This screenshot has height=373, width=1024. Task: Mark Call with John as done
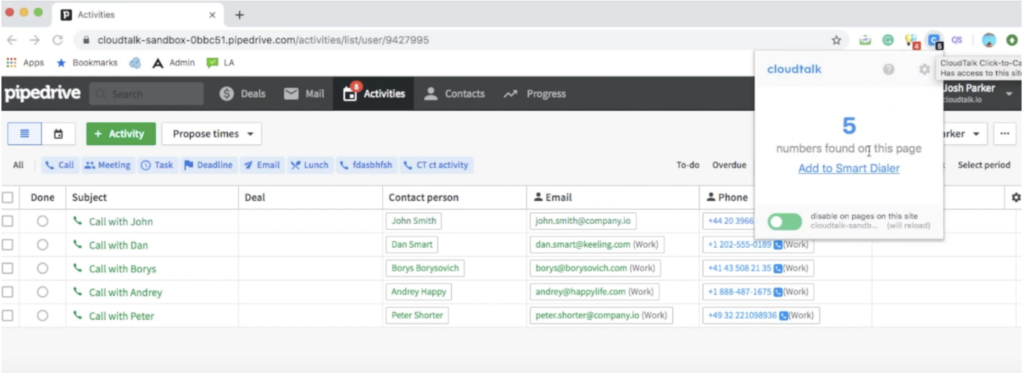click(42, 221)
